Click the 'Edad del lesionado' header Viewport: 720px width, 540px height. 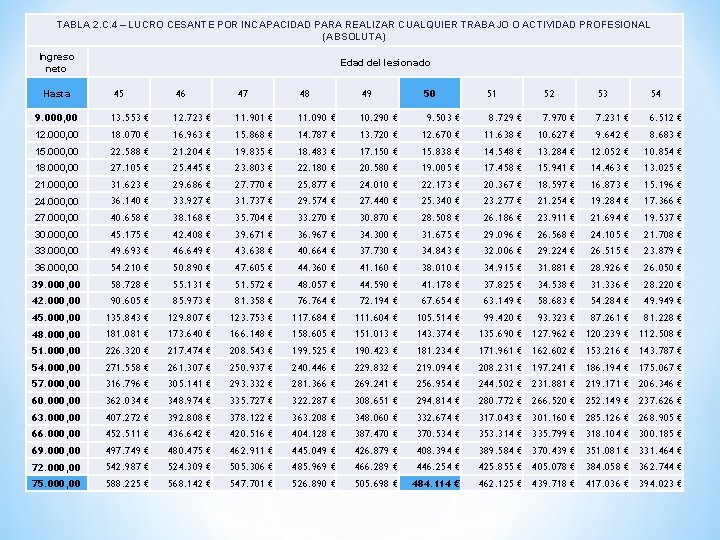click(385, 62)
